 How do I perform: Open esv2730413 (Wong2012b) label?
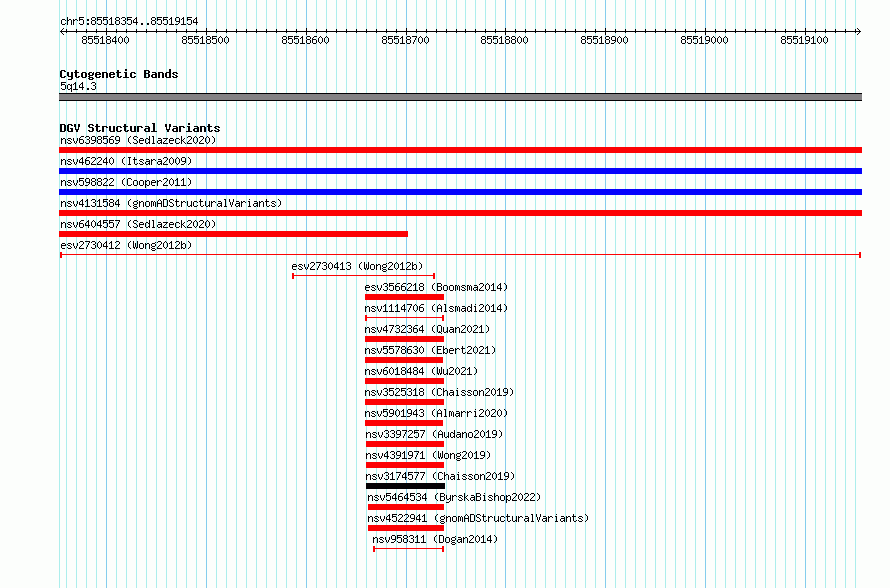click(357, 266)
